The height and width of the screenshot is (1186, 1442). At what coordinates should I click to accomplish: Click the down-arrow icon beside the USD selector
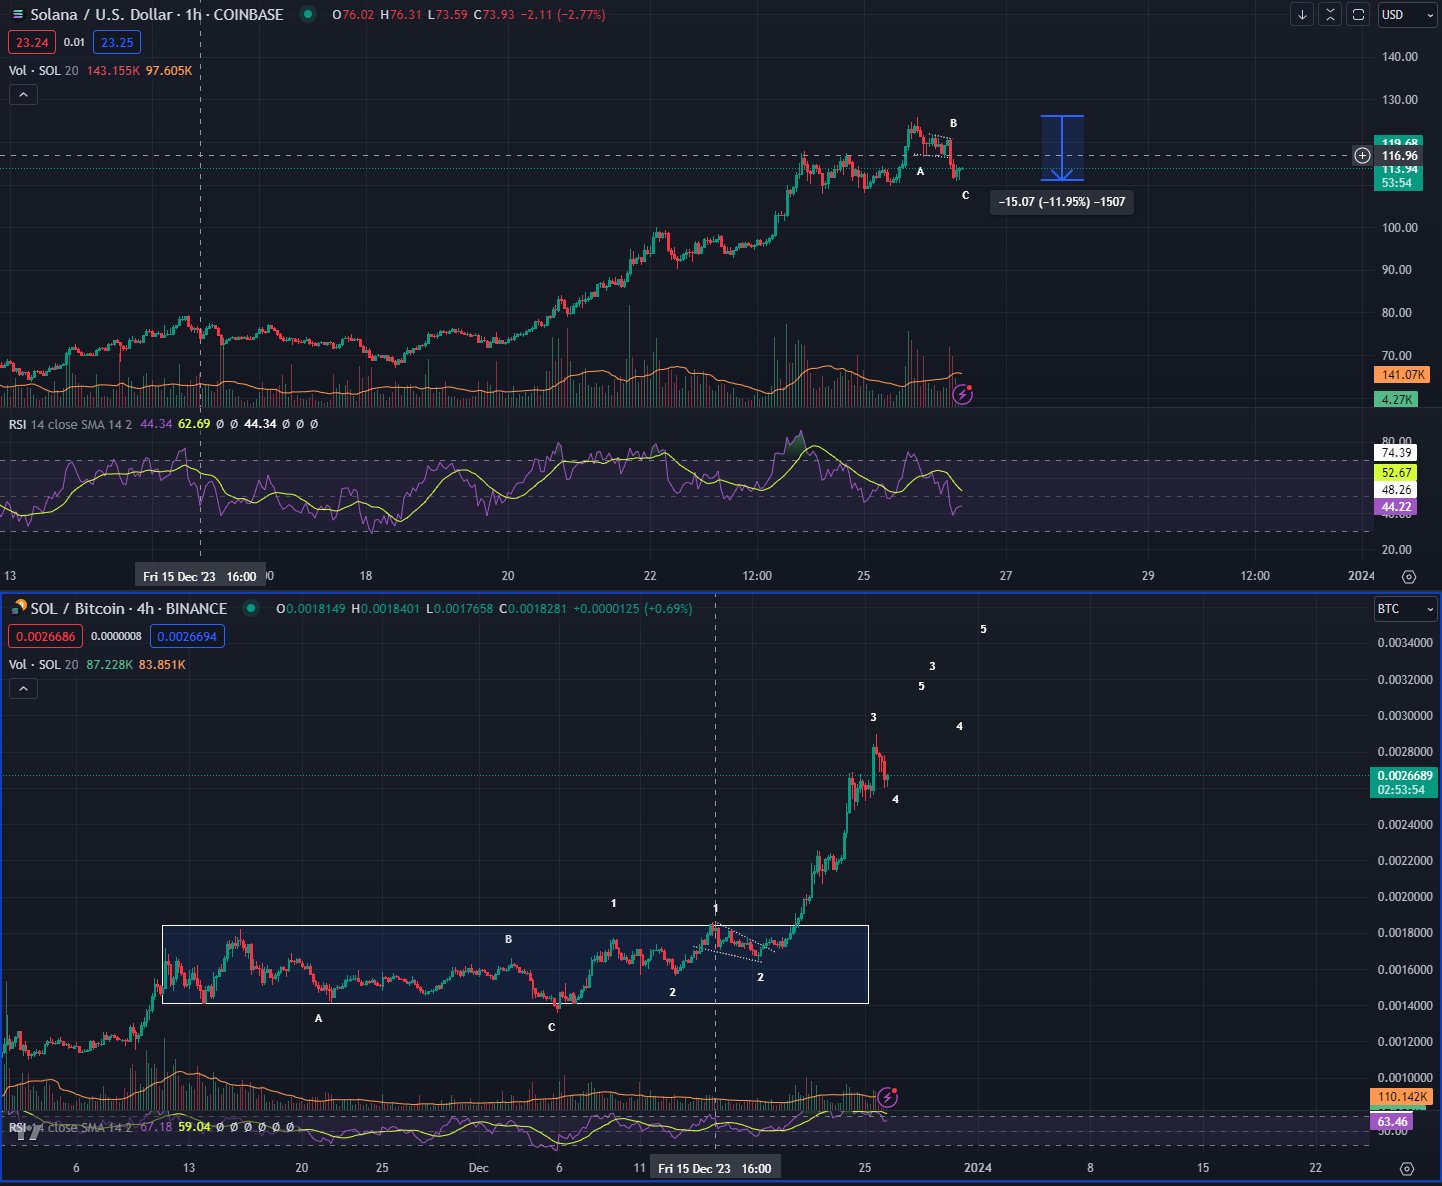(x=1302, y=15)
